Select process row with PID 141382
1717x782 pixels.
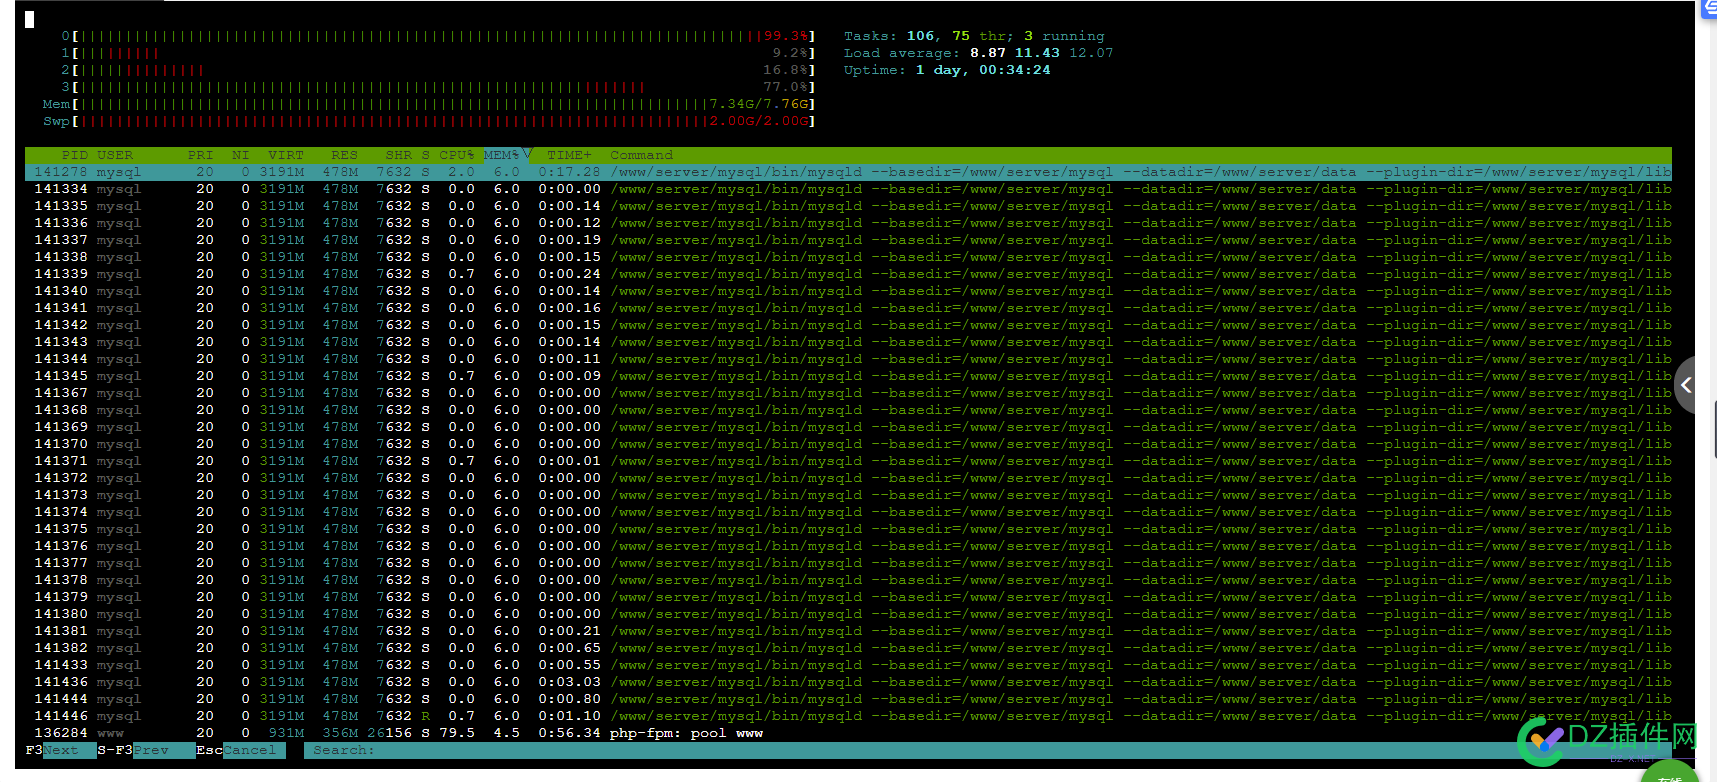point(848,648)
